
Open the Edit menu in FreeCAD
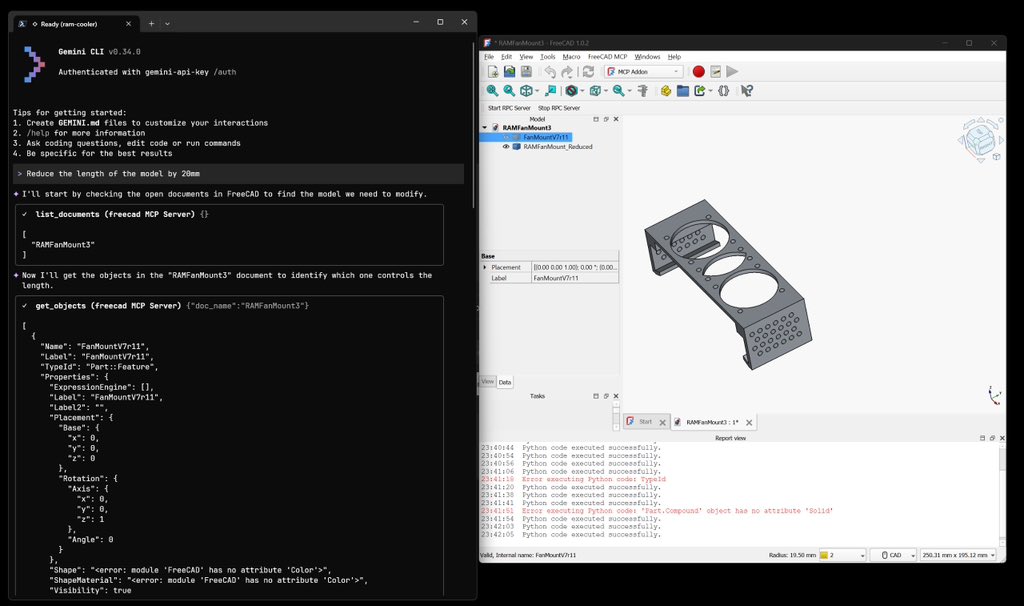point(506,57)
